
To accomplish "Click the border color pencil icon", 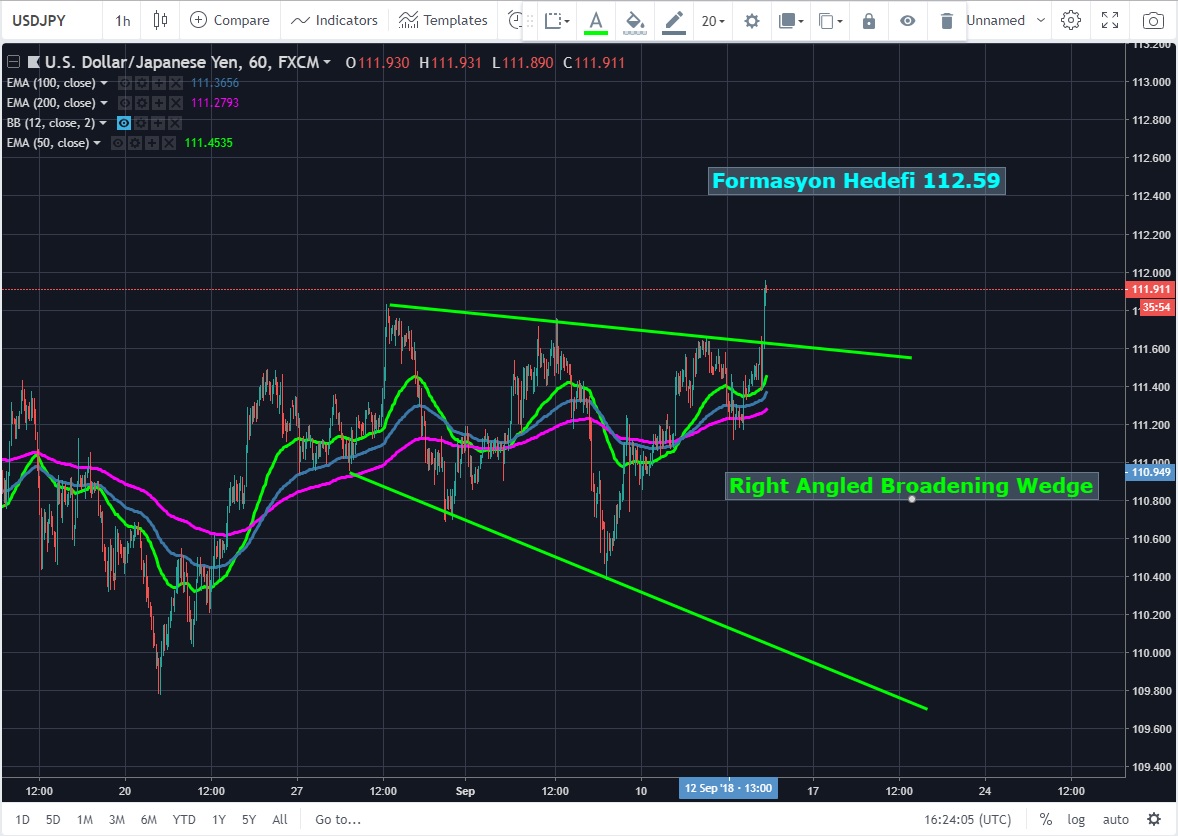I will click(674, 20).
